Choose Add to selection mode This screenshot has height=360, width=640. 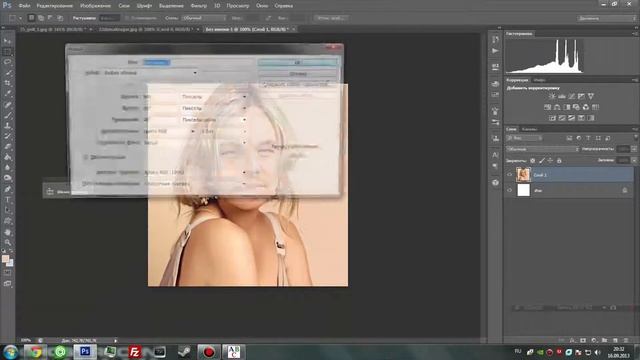pos(41,18)
